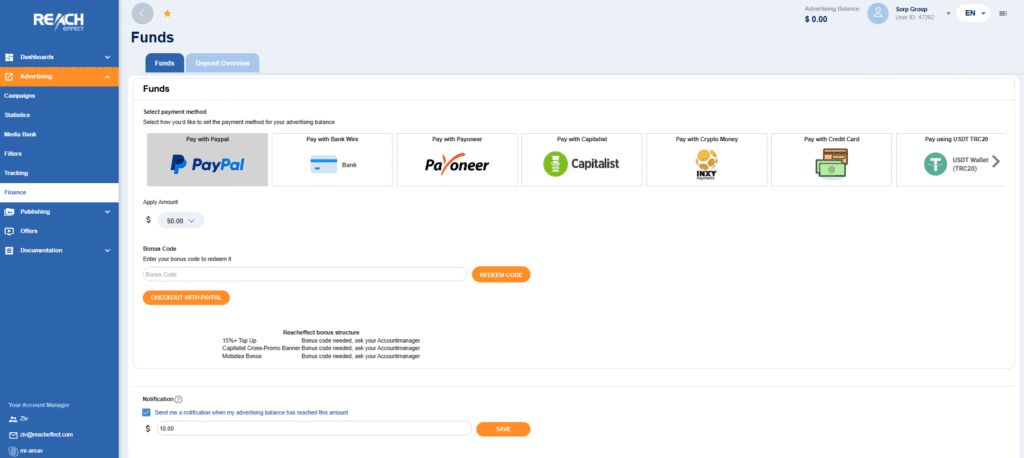Viewport: 1024px width, 458px height.
Task: Switch to the Deposit Overview tab
Action: 223,63
